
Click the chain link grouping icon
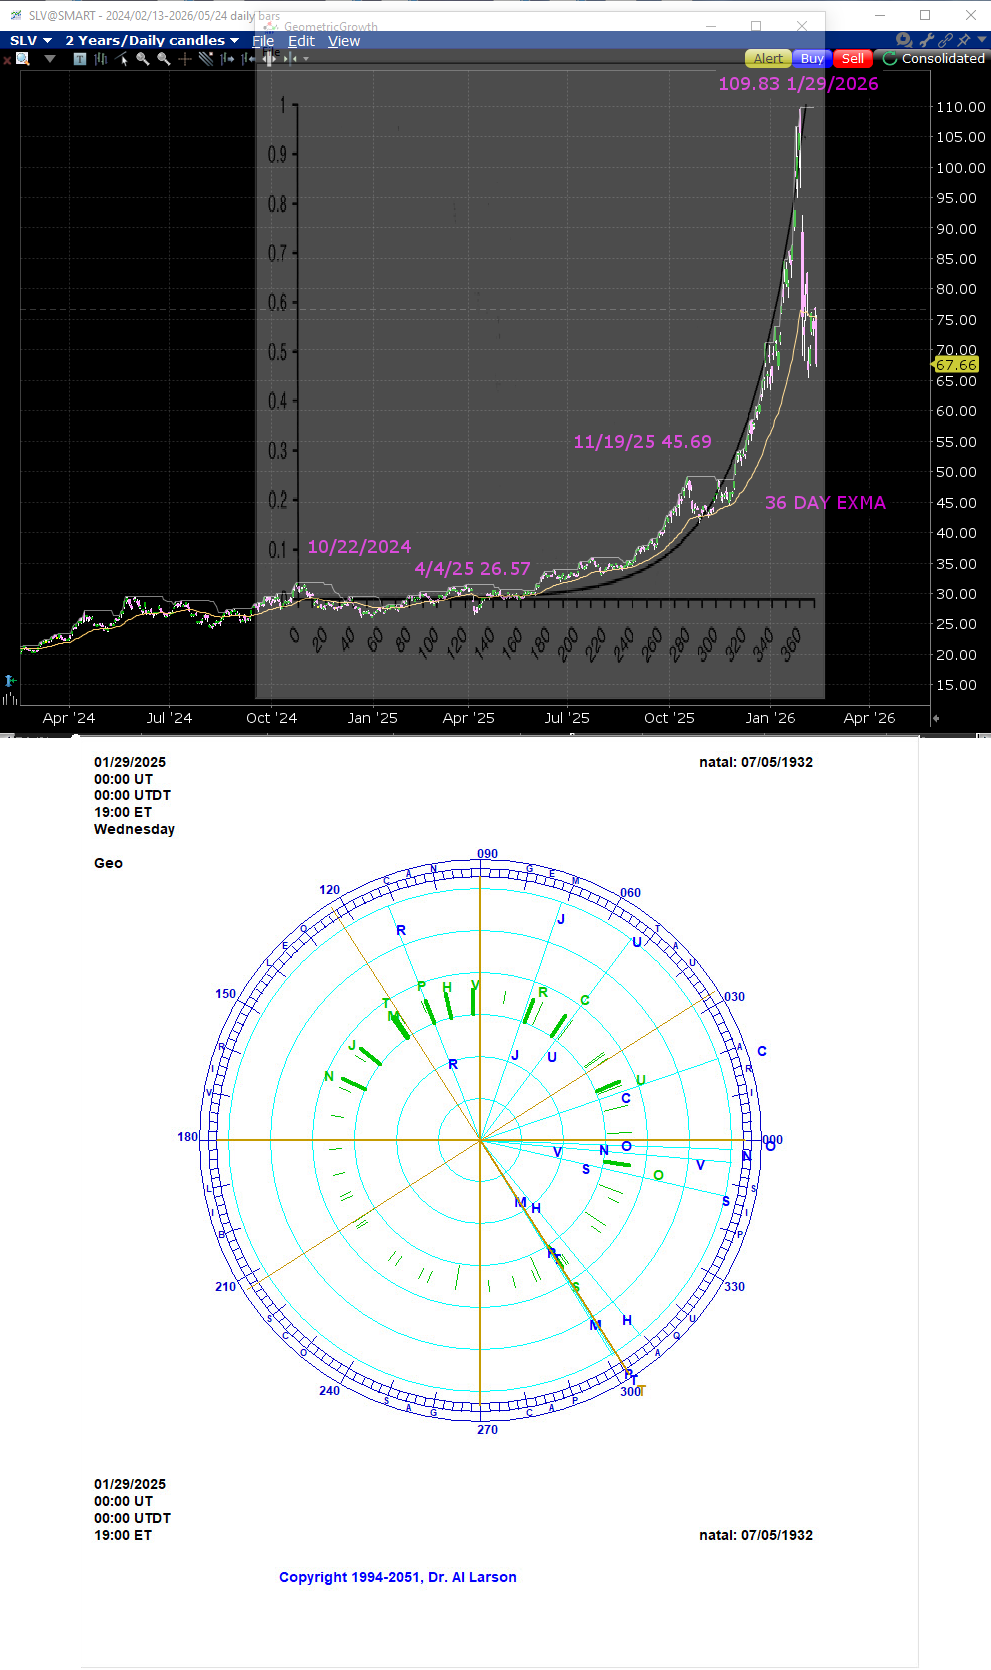(945, 40)
